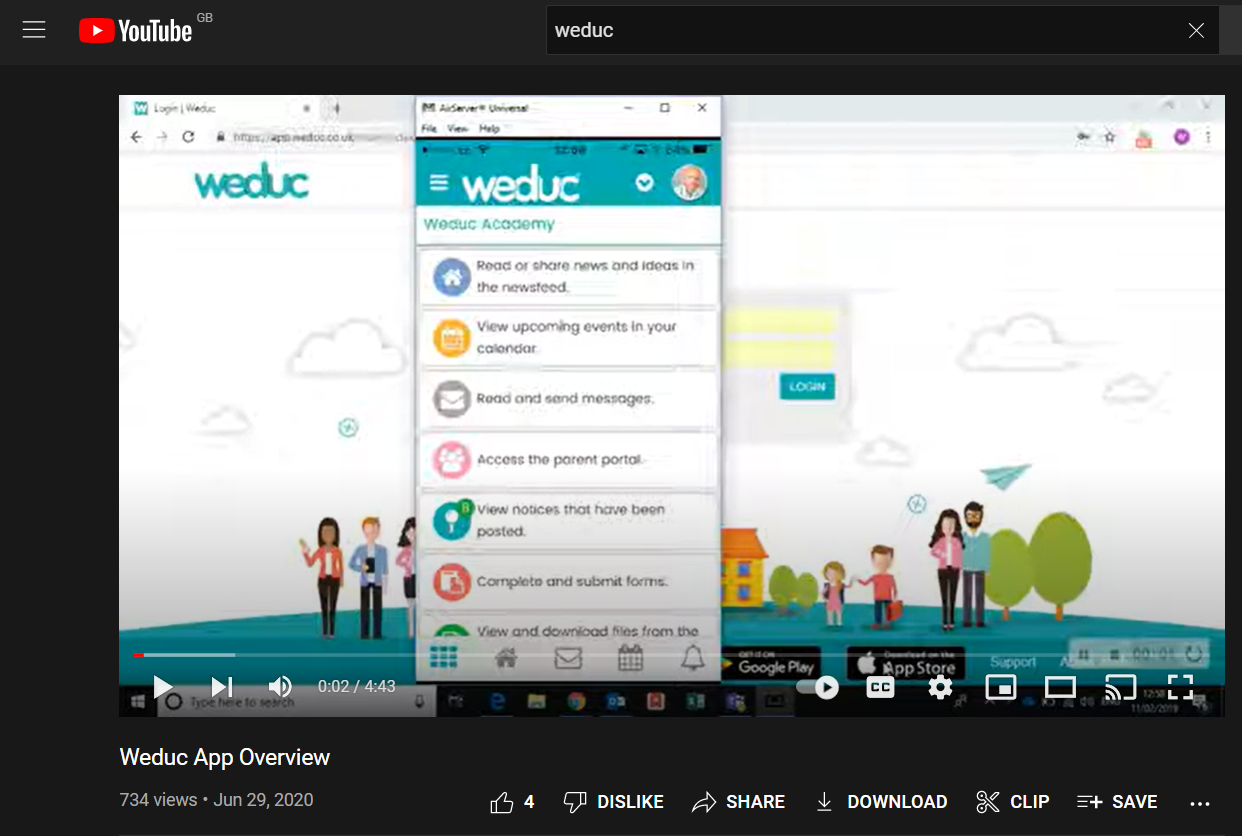Mute the video volume
The width and height of the screenshot is (1242, 836).
280,686
